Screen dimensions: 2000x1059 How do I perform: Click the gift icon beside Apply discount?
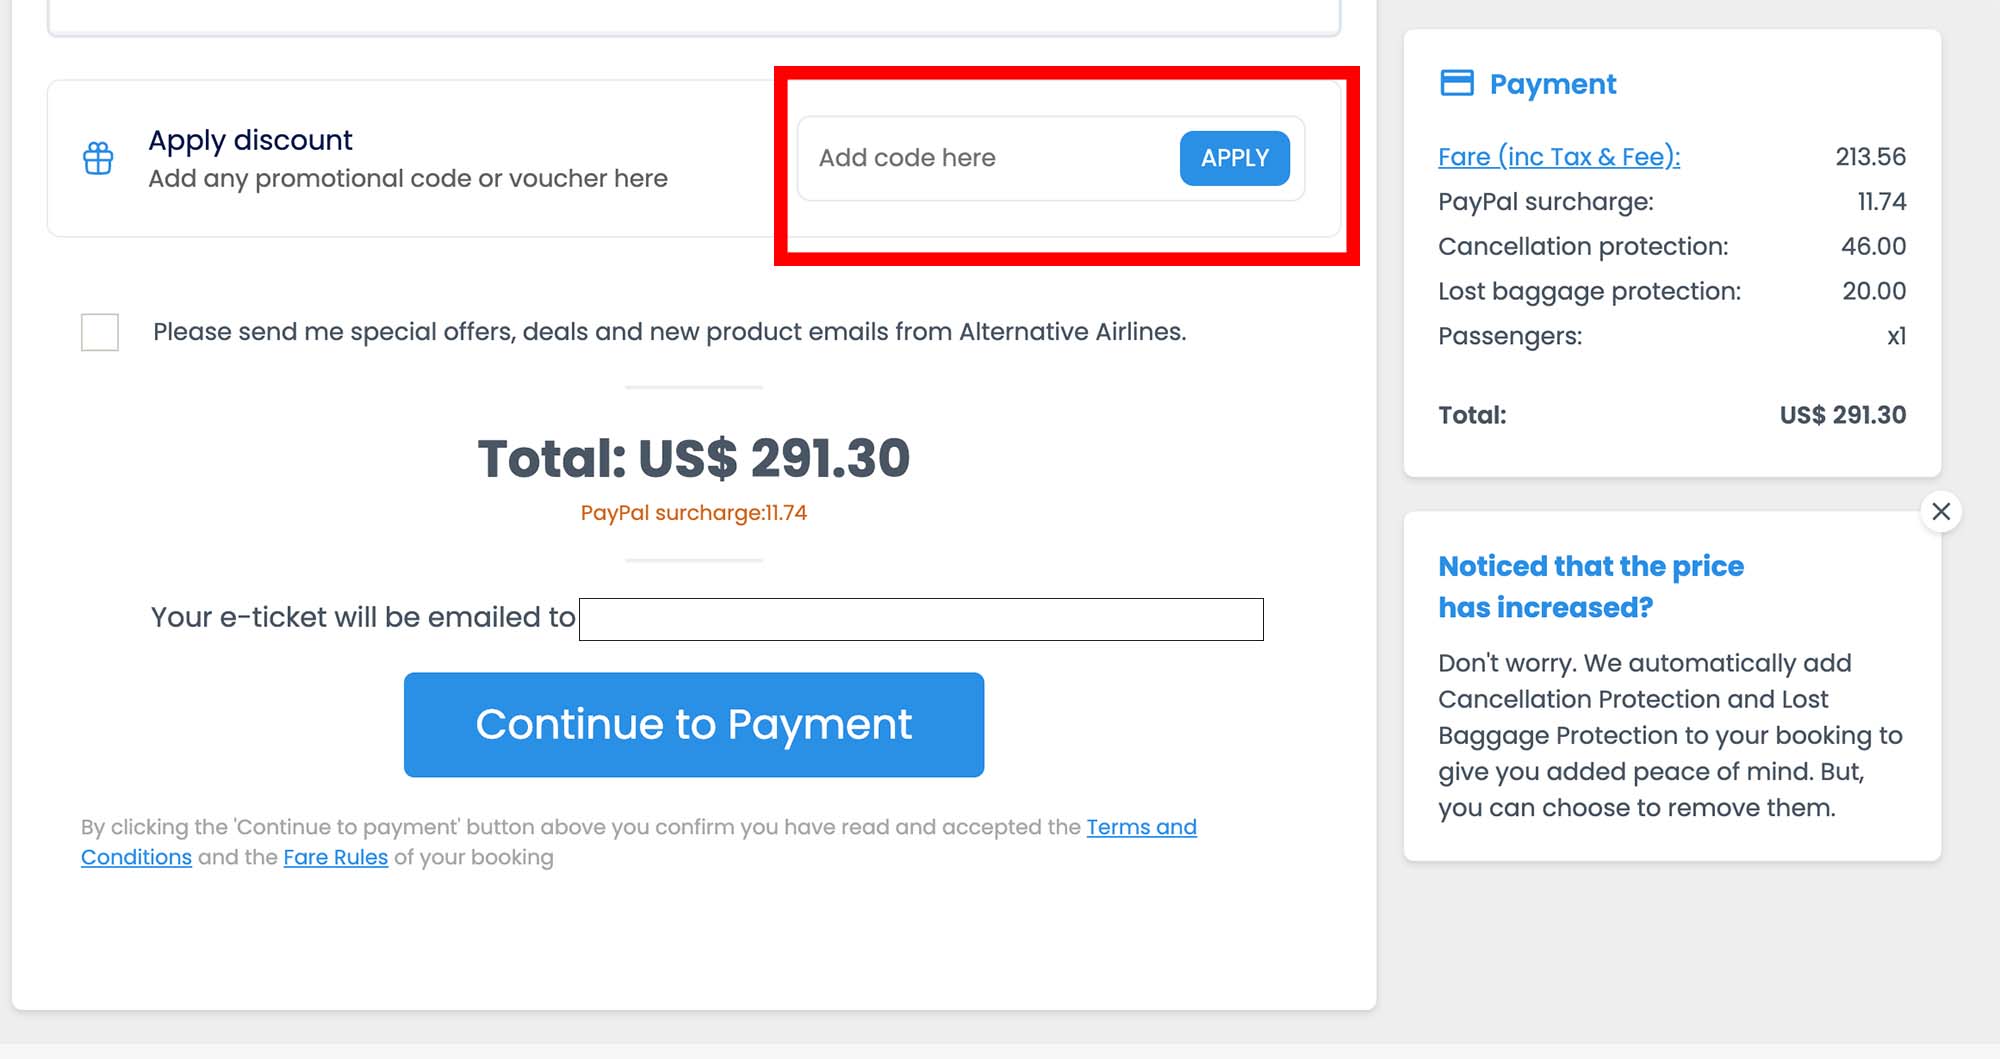coord(99,158)
